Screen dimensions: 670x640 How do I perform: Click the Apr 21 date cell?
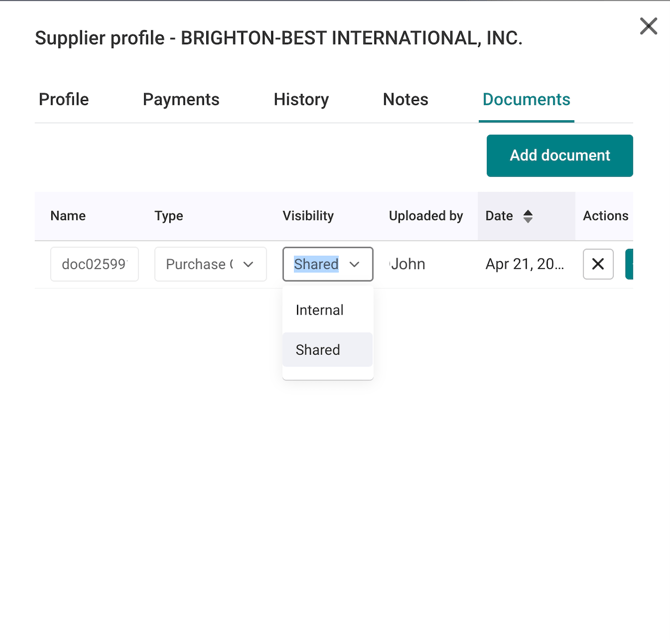pos(524,265)
